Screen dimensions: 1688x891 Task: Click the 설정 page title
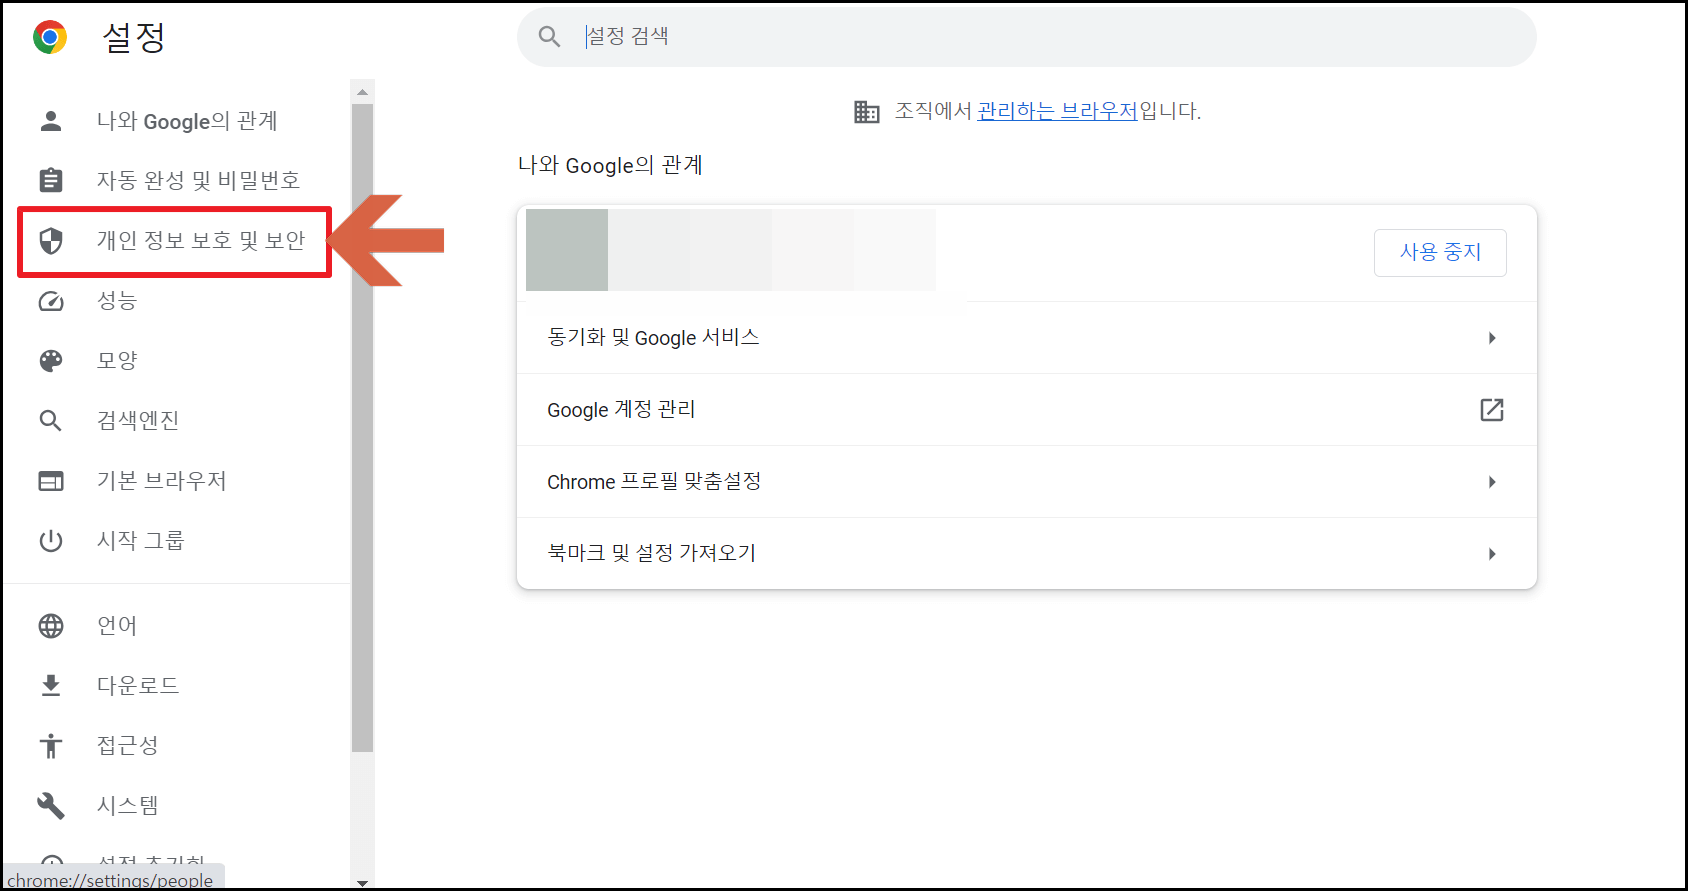pos(134,37)
